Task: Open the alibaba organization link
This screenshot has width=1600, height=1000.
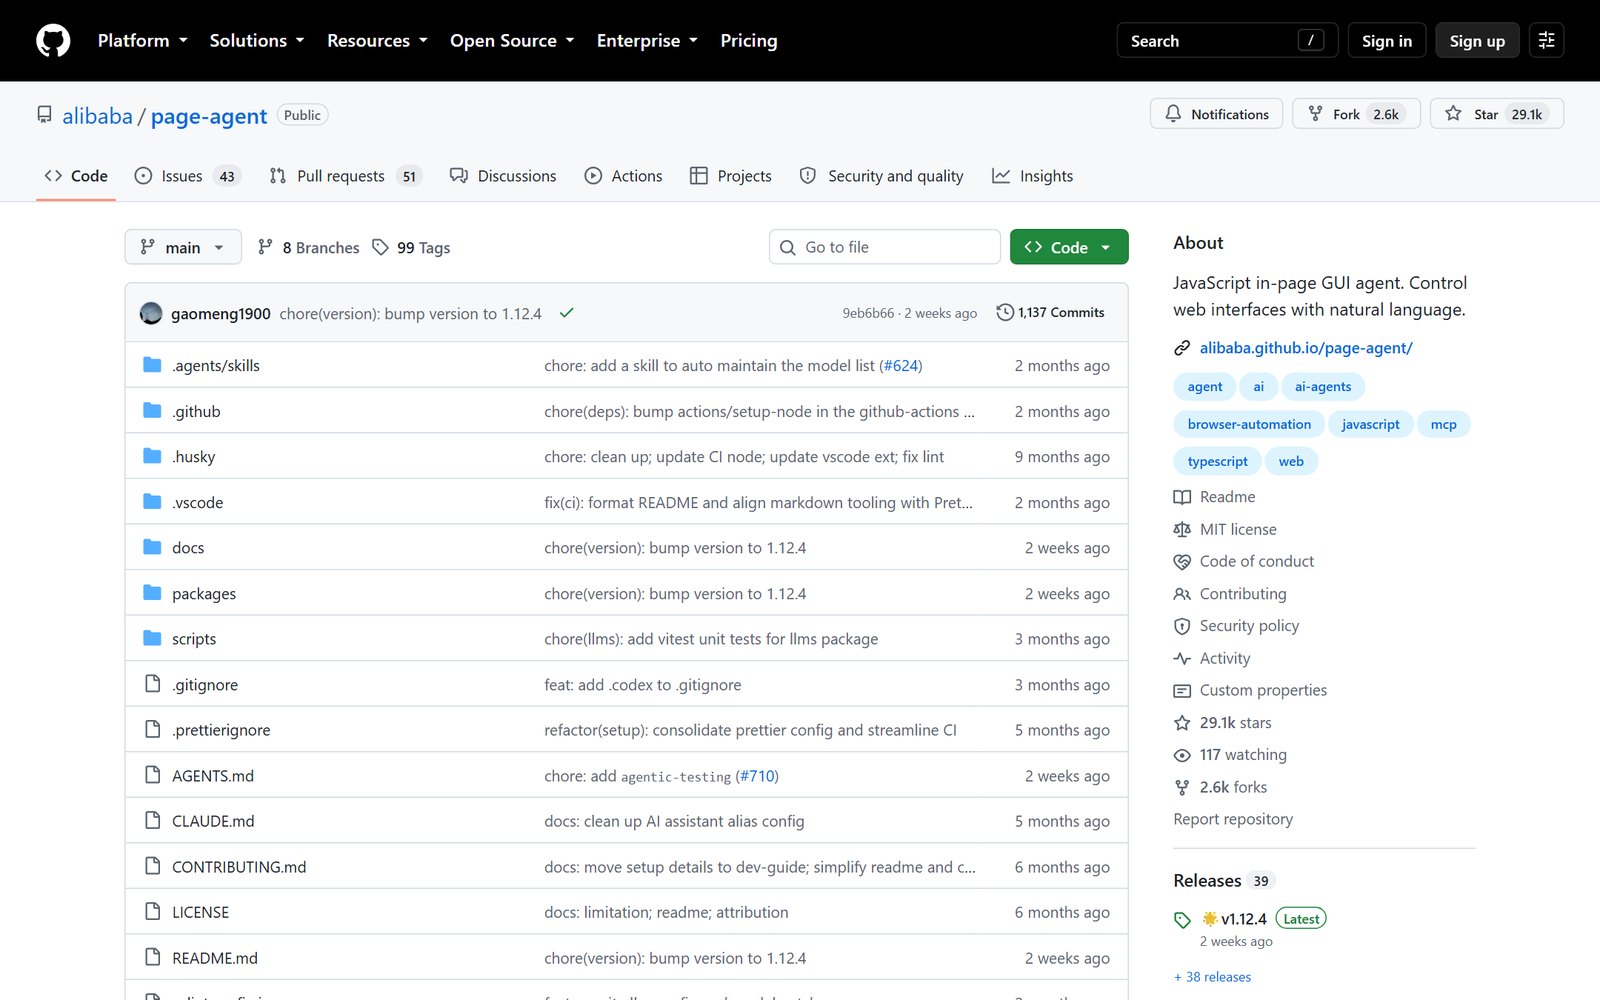Action: 97,116
